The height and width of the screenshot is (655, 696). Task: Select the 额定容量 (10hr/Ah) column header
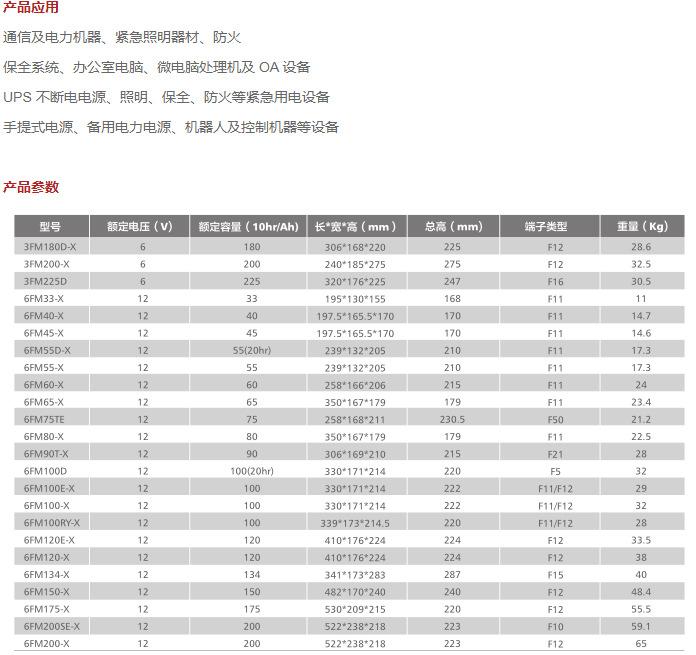coord(249,226)
